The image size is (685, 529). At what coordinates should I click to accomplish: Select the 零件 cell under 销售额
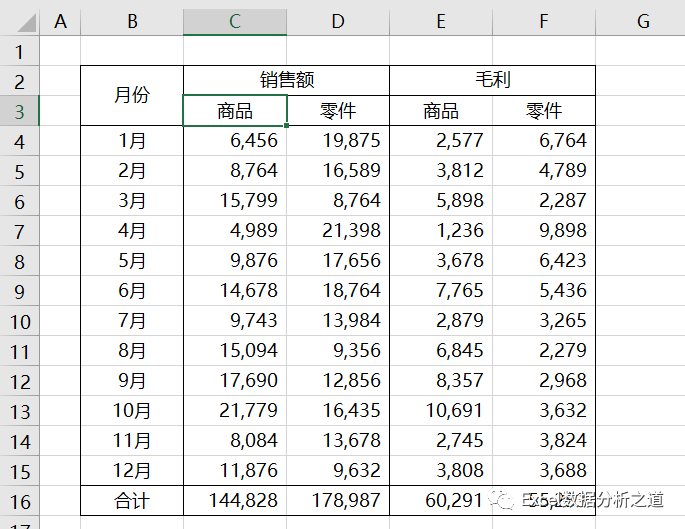pos(338,111)
